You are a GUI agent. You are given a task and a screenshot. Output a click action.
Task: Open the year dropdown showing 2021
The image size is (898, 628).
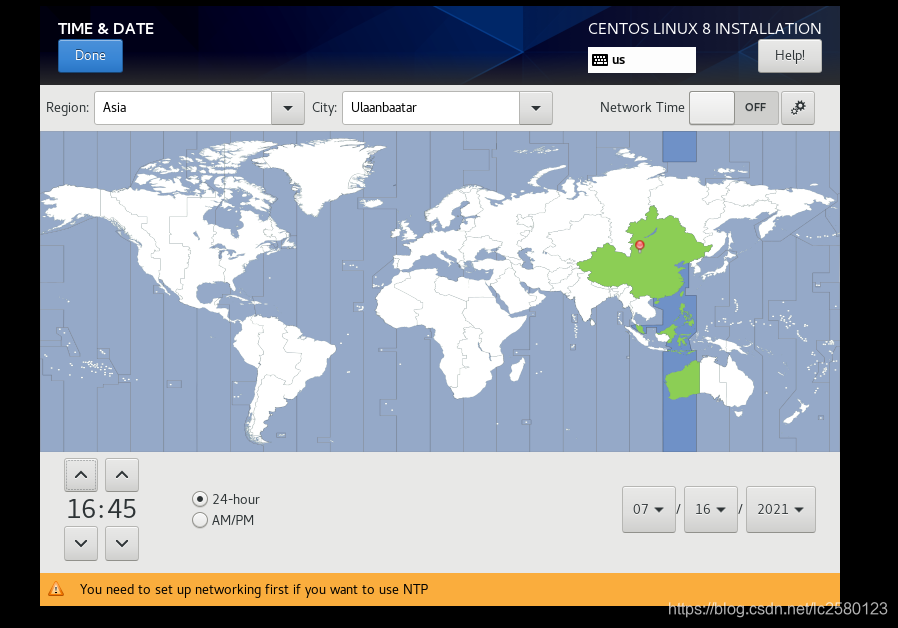[x=780, y=509]
